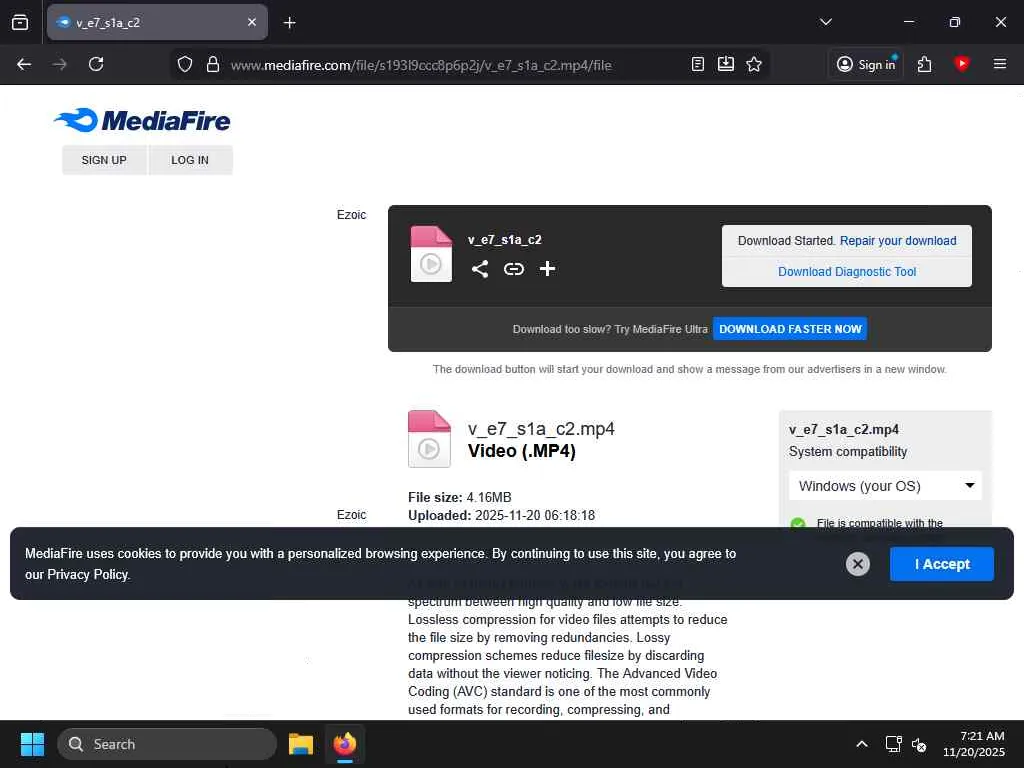Show site security info via padlock icon
1024x768 pixels.
click(212, 65)
